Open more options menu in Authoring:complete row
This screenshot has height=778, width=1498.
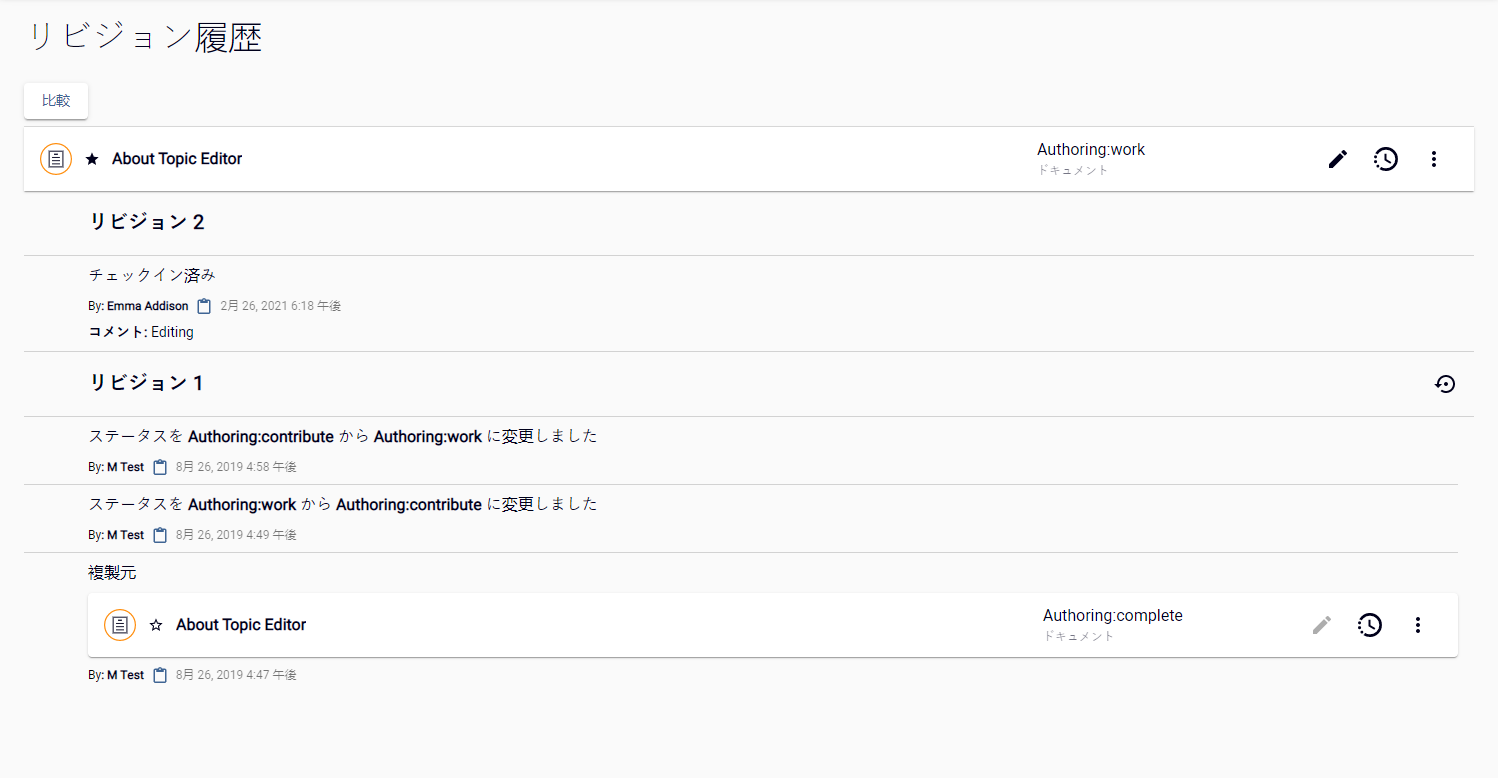(1418, 625)
